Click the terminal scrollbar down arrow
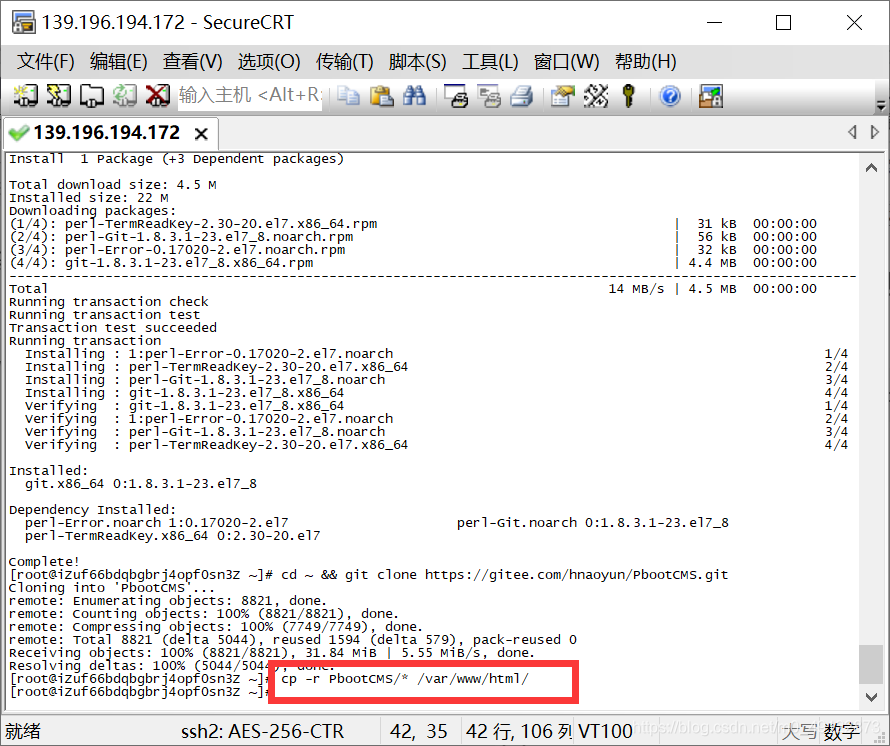This screenshot has width=890, height=746. 871,697
